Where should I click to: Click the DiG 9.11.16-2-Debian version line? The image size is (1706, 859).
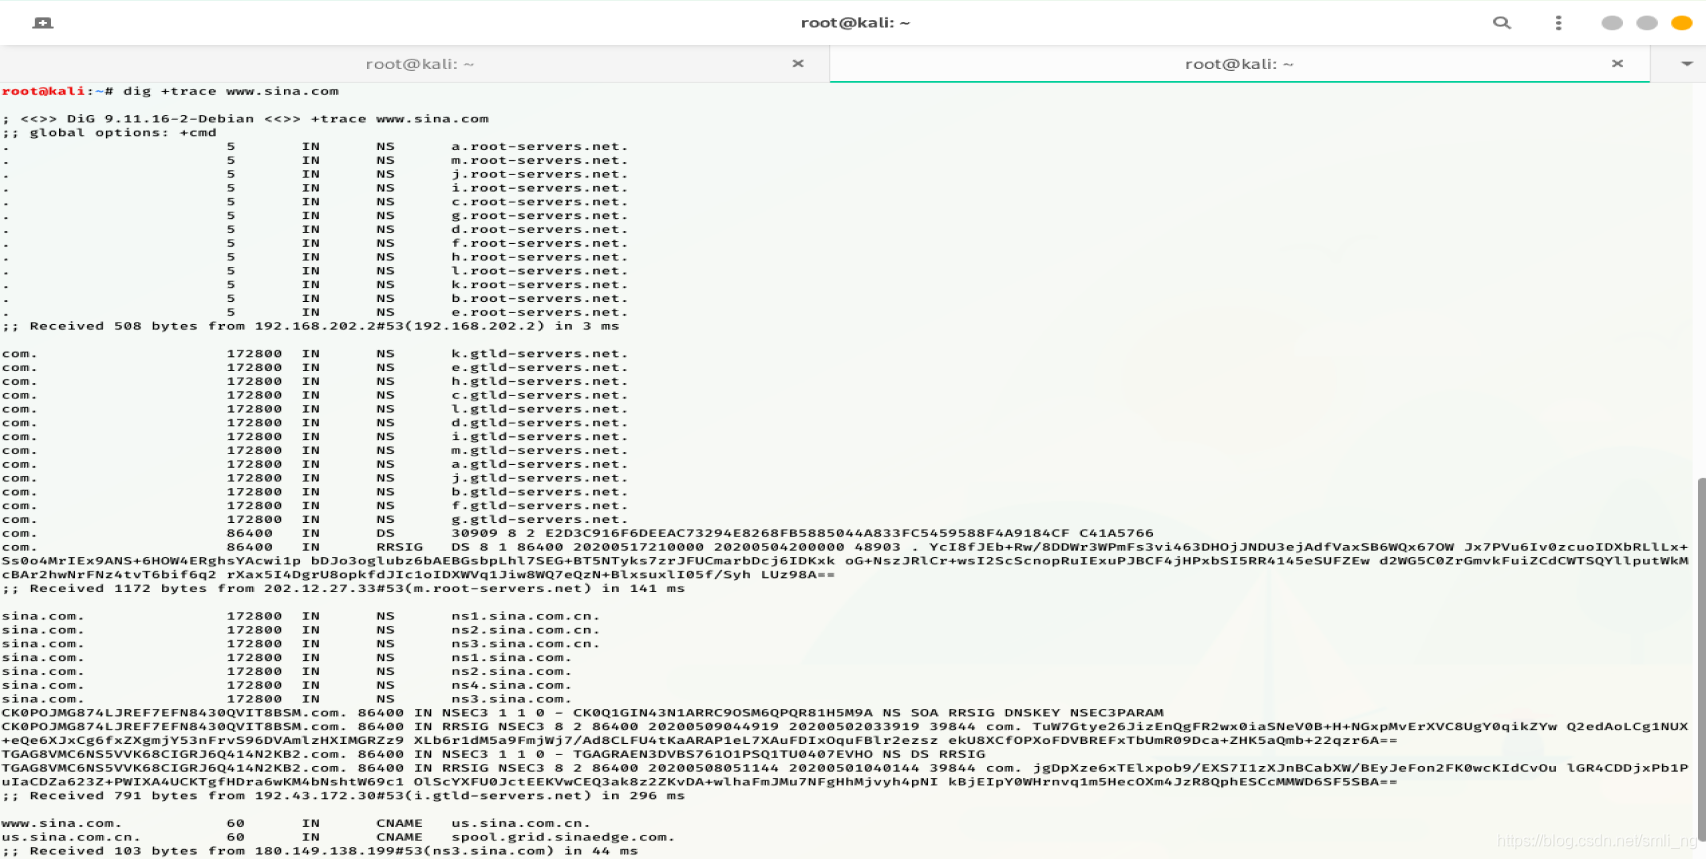245,119
